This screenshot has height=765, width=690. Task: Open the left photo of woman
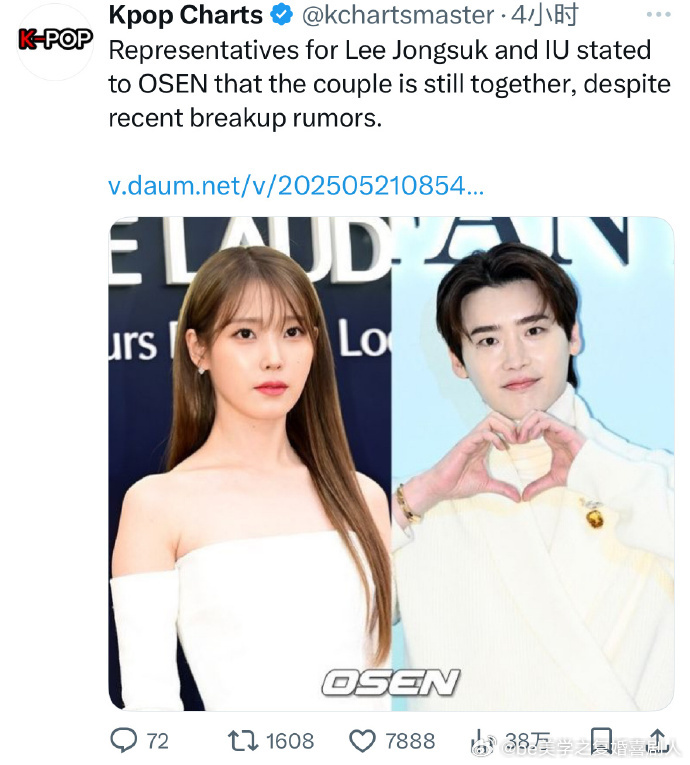pos(249,463)
